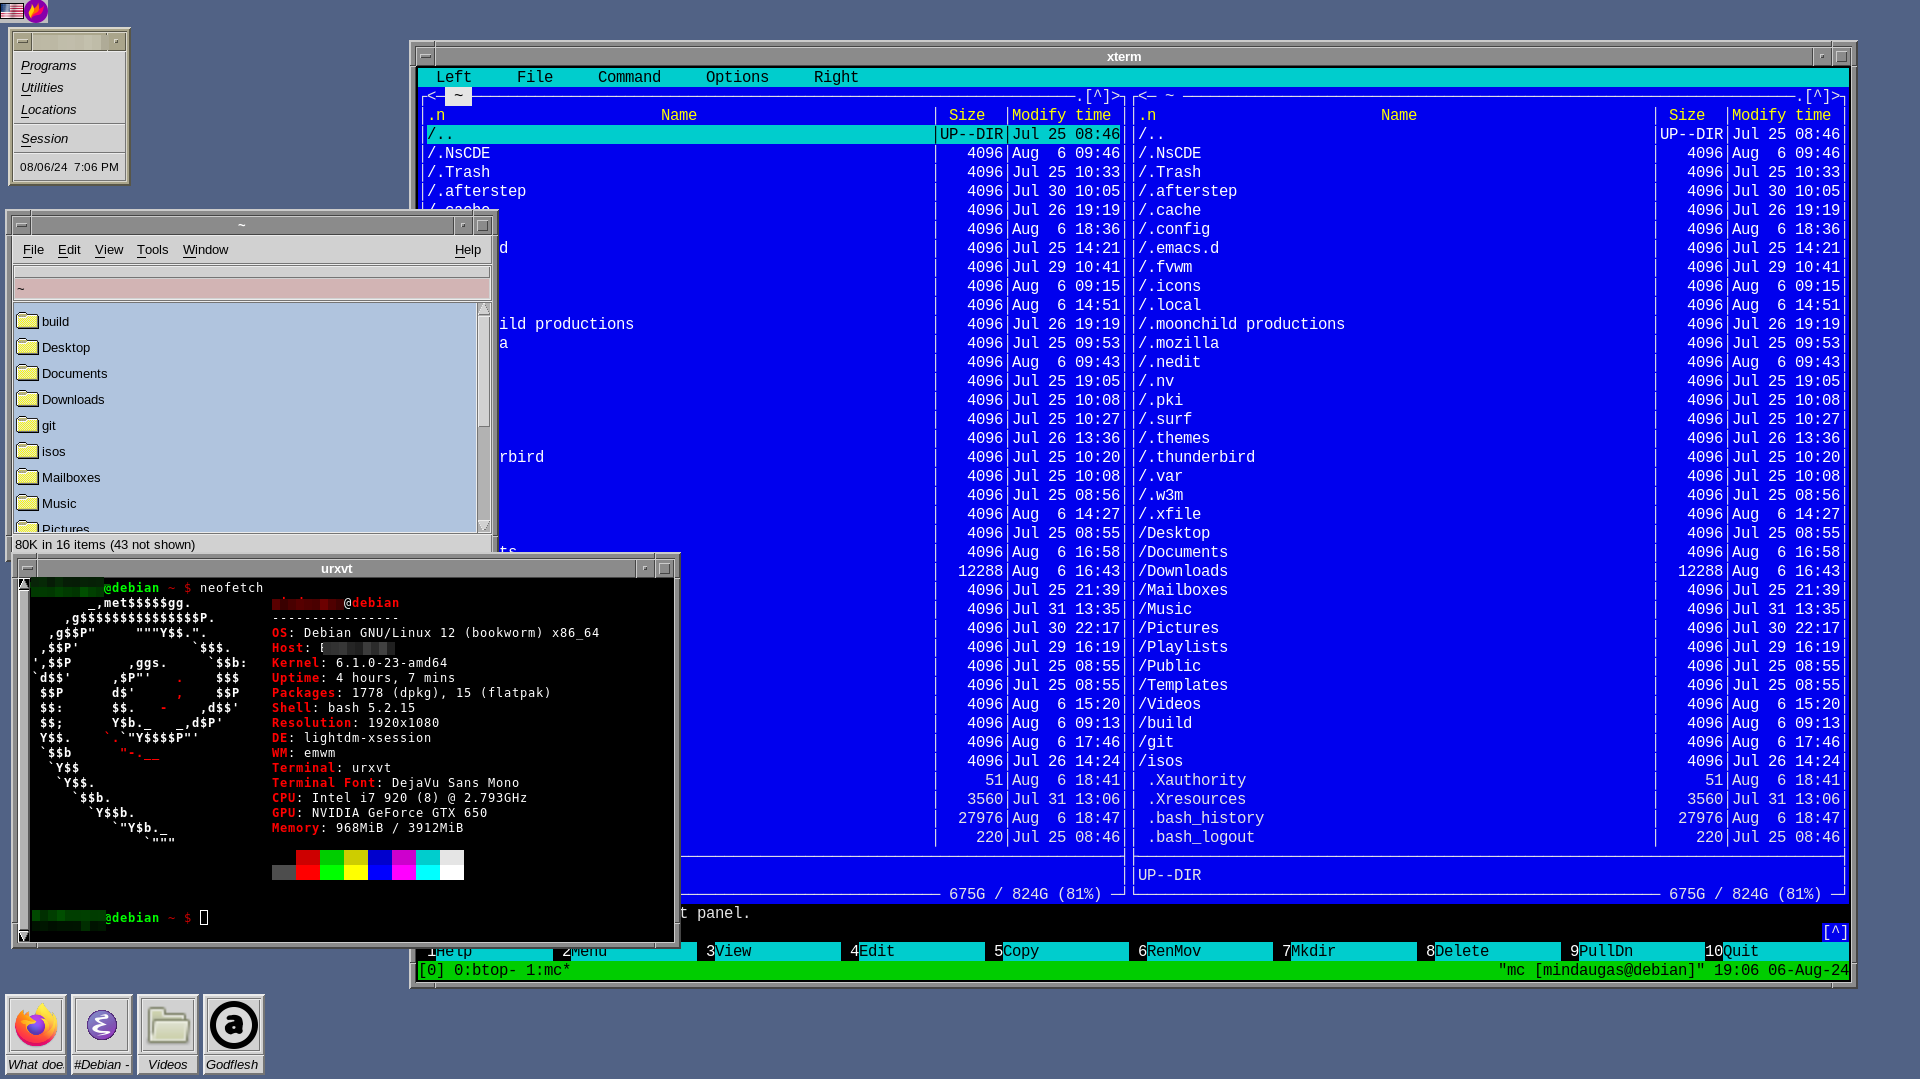Open window menu button of file manager window
The image size is (1920, 1079).
click(x=21, y=225)
